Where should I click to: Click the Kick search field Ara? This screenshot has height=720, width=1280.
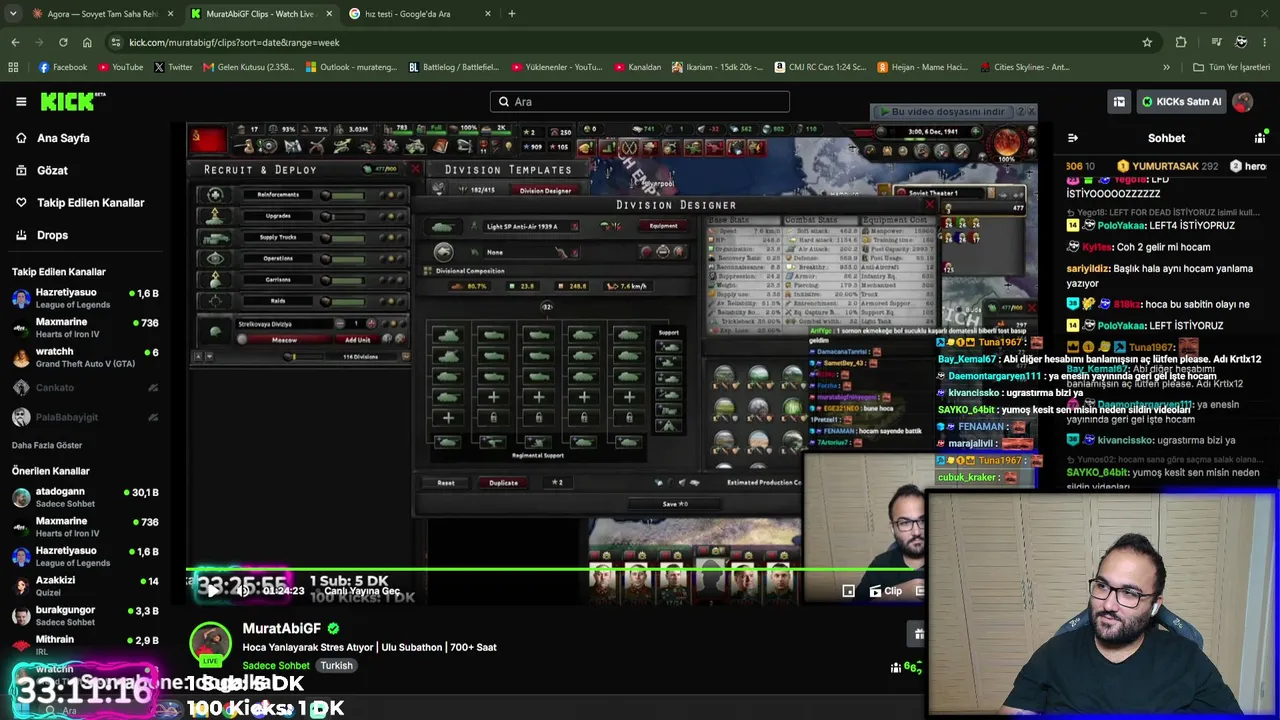(640, 101)
